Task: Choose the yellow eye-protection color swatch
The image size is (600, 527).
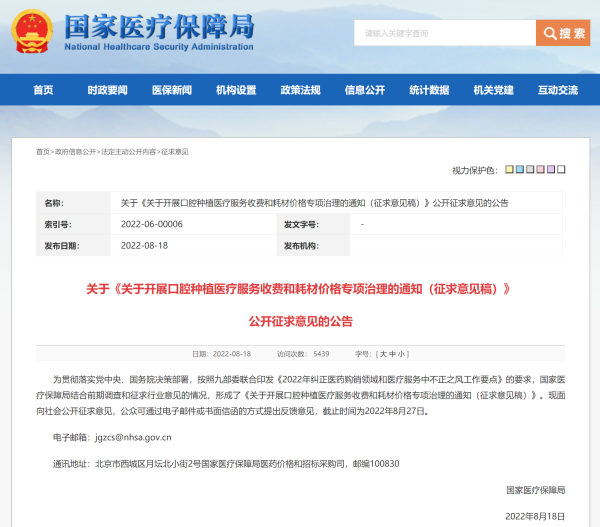Action: [x=509, y=170]
